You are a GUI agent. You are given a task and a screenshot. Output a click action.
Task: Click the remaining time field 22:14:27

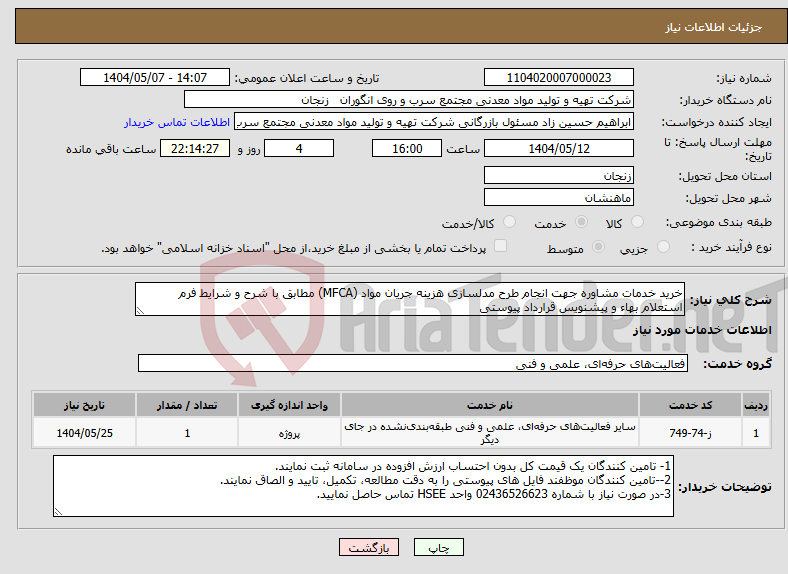coord(195,148)
